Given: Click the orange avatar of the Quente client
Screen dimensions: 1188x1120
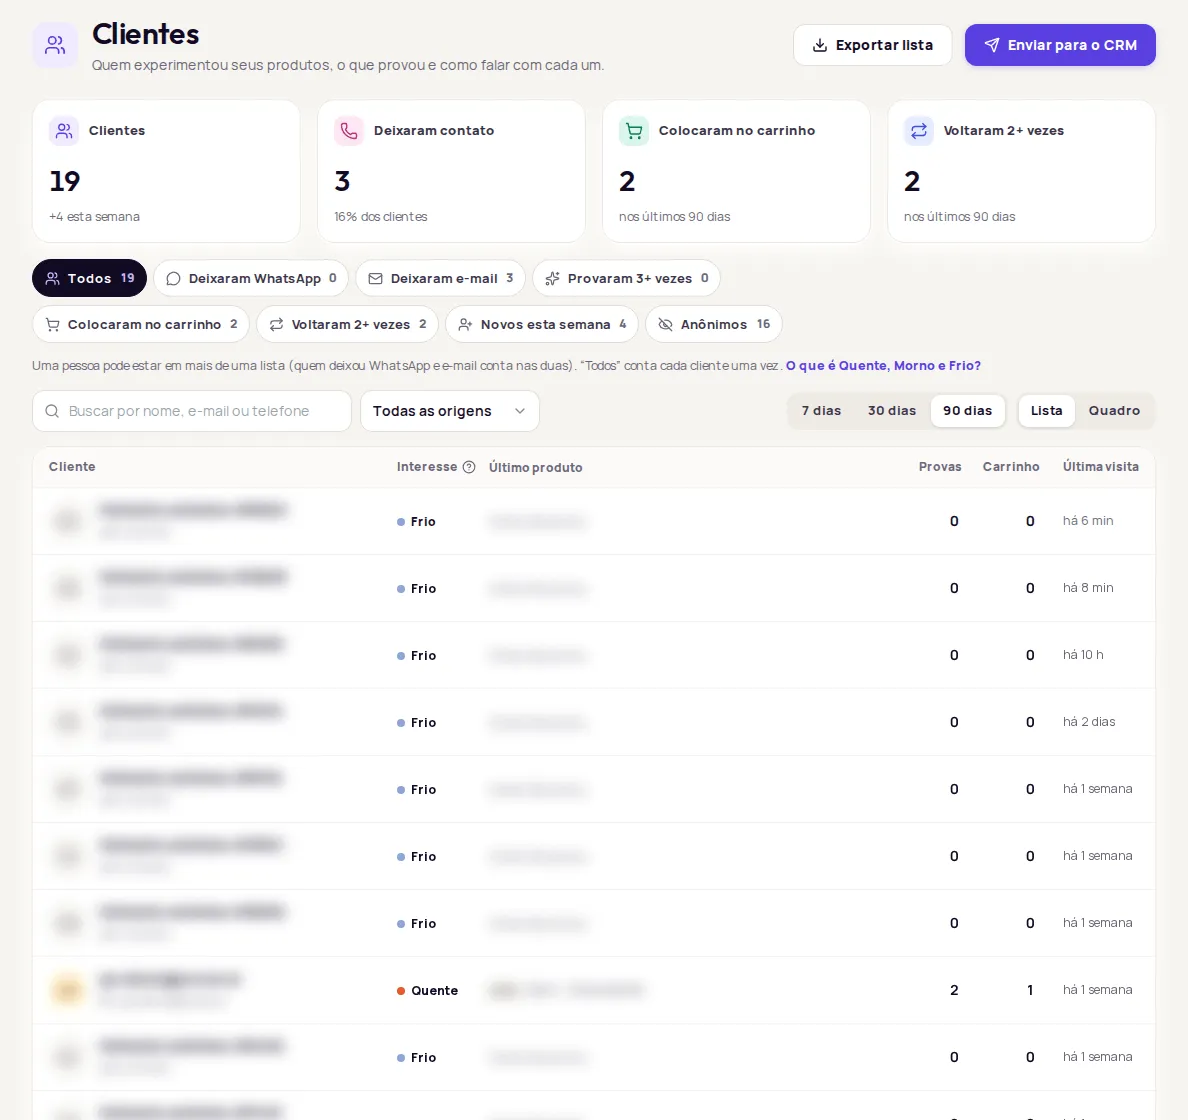Looking at the screenshot, I should (x=67, y=990).
